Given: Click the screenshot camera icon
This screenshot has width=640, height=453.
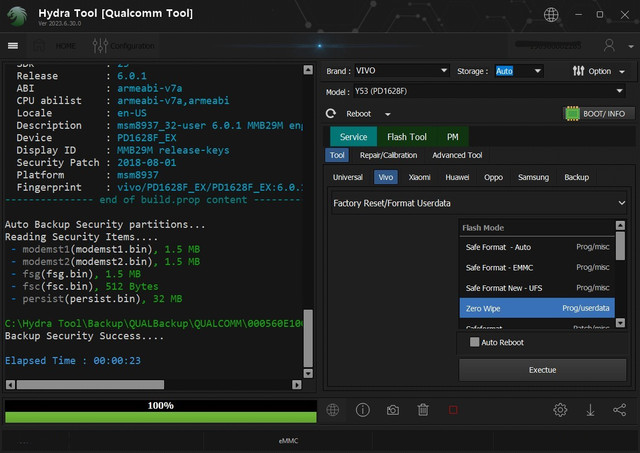Looking at the screenshot, I should coord(393,410).
